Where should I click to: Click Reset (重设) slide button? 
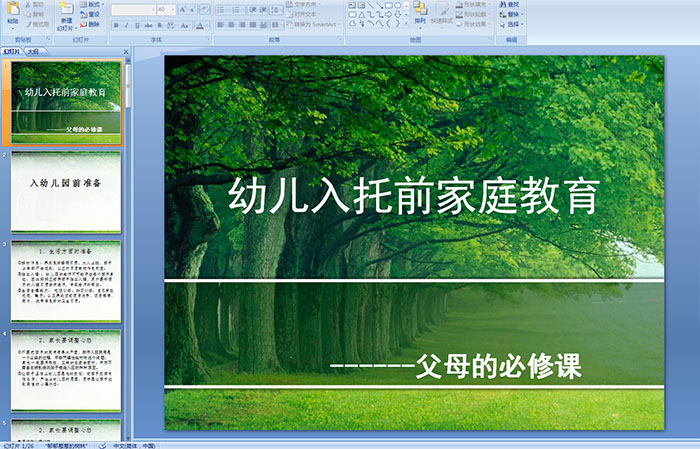pyautogui.click(x=90, y=14)
